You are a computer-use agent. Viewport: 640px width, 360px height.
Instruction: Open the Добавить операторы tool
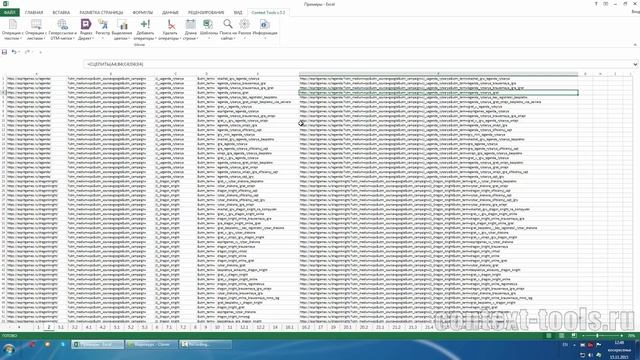[145, 29]
